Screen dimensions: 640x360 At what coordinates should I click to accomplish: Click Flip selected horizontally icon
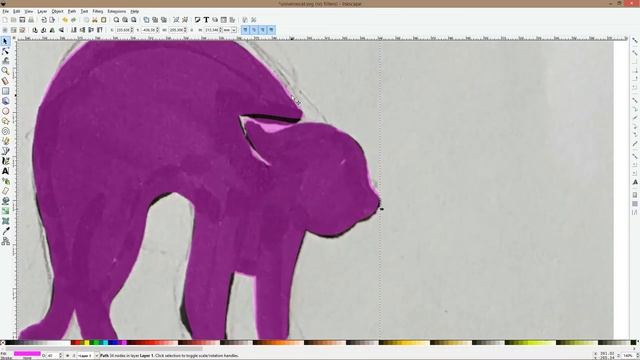pos(52,30)
